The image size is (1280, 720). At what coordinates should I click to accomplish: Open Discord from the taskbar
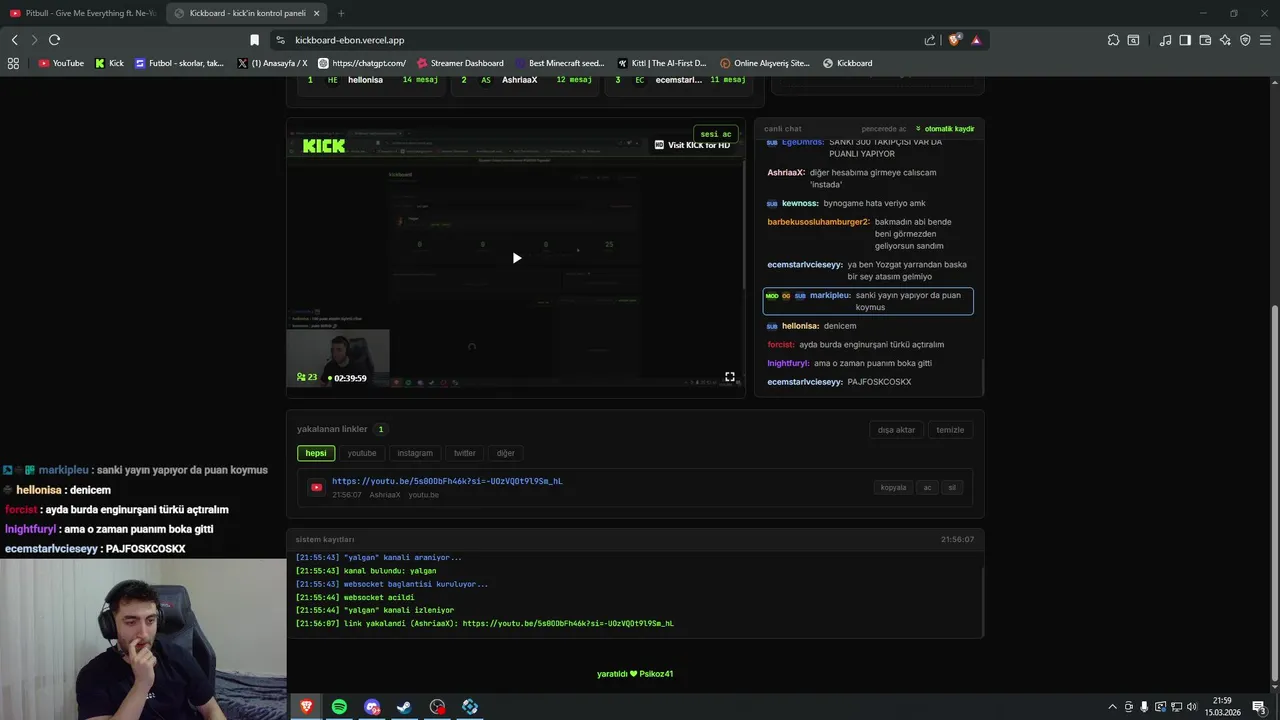point(372,707)
